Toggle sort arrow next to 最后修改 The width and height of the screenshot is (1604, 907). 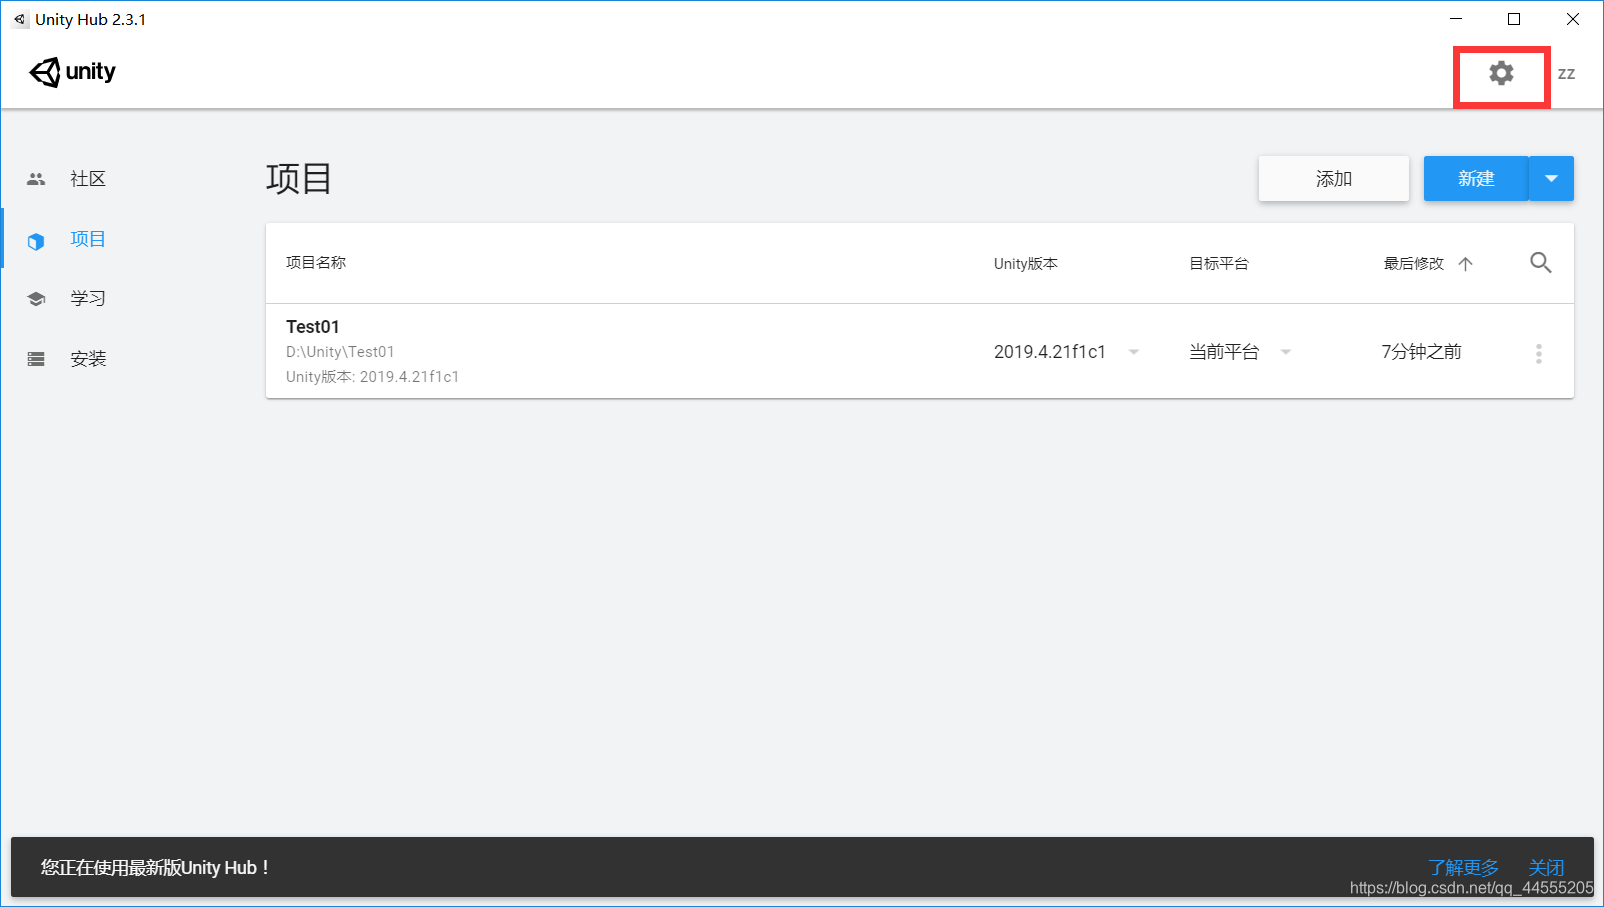(1465, 264)
